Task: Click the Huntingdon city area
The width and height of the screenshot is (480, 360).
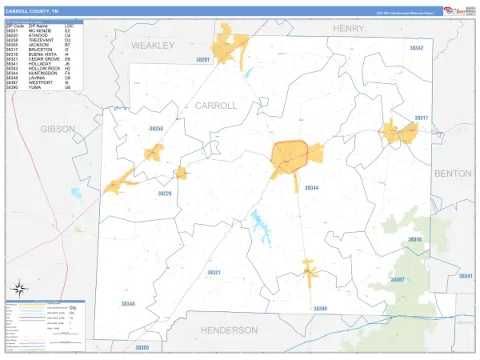Action: (289, 157)
